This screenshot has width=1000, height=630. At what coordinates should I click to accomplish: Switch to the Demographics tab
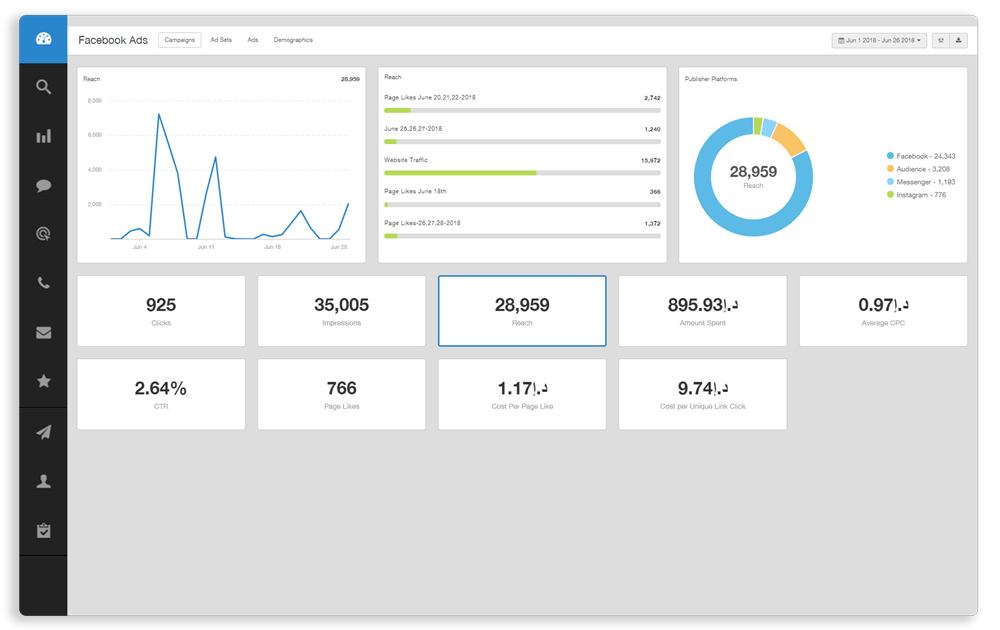pyautogui.click(x=293, y=40)
